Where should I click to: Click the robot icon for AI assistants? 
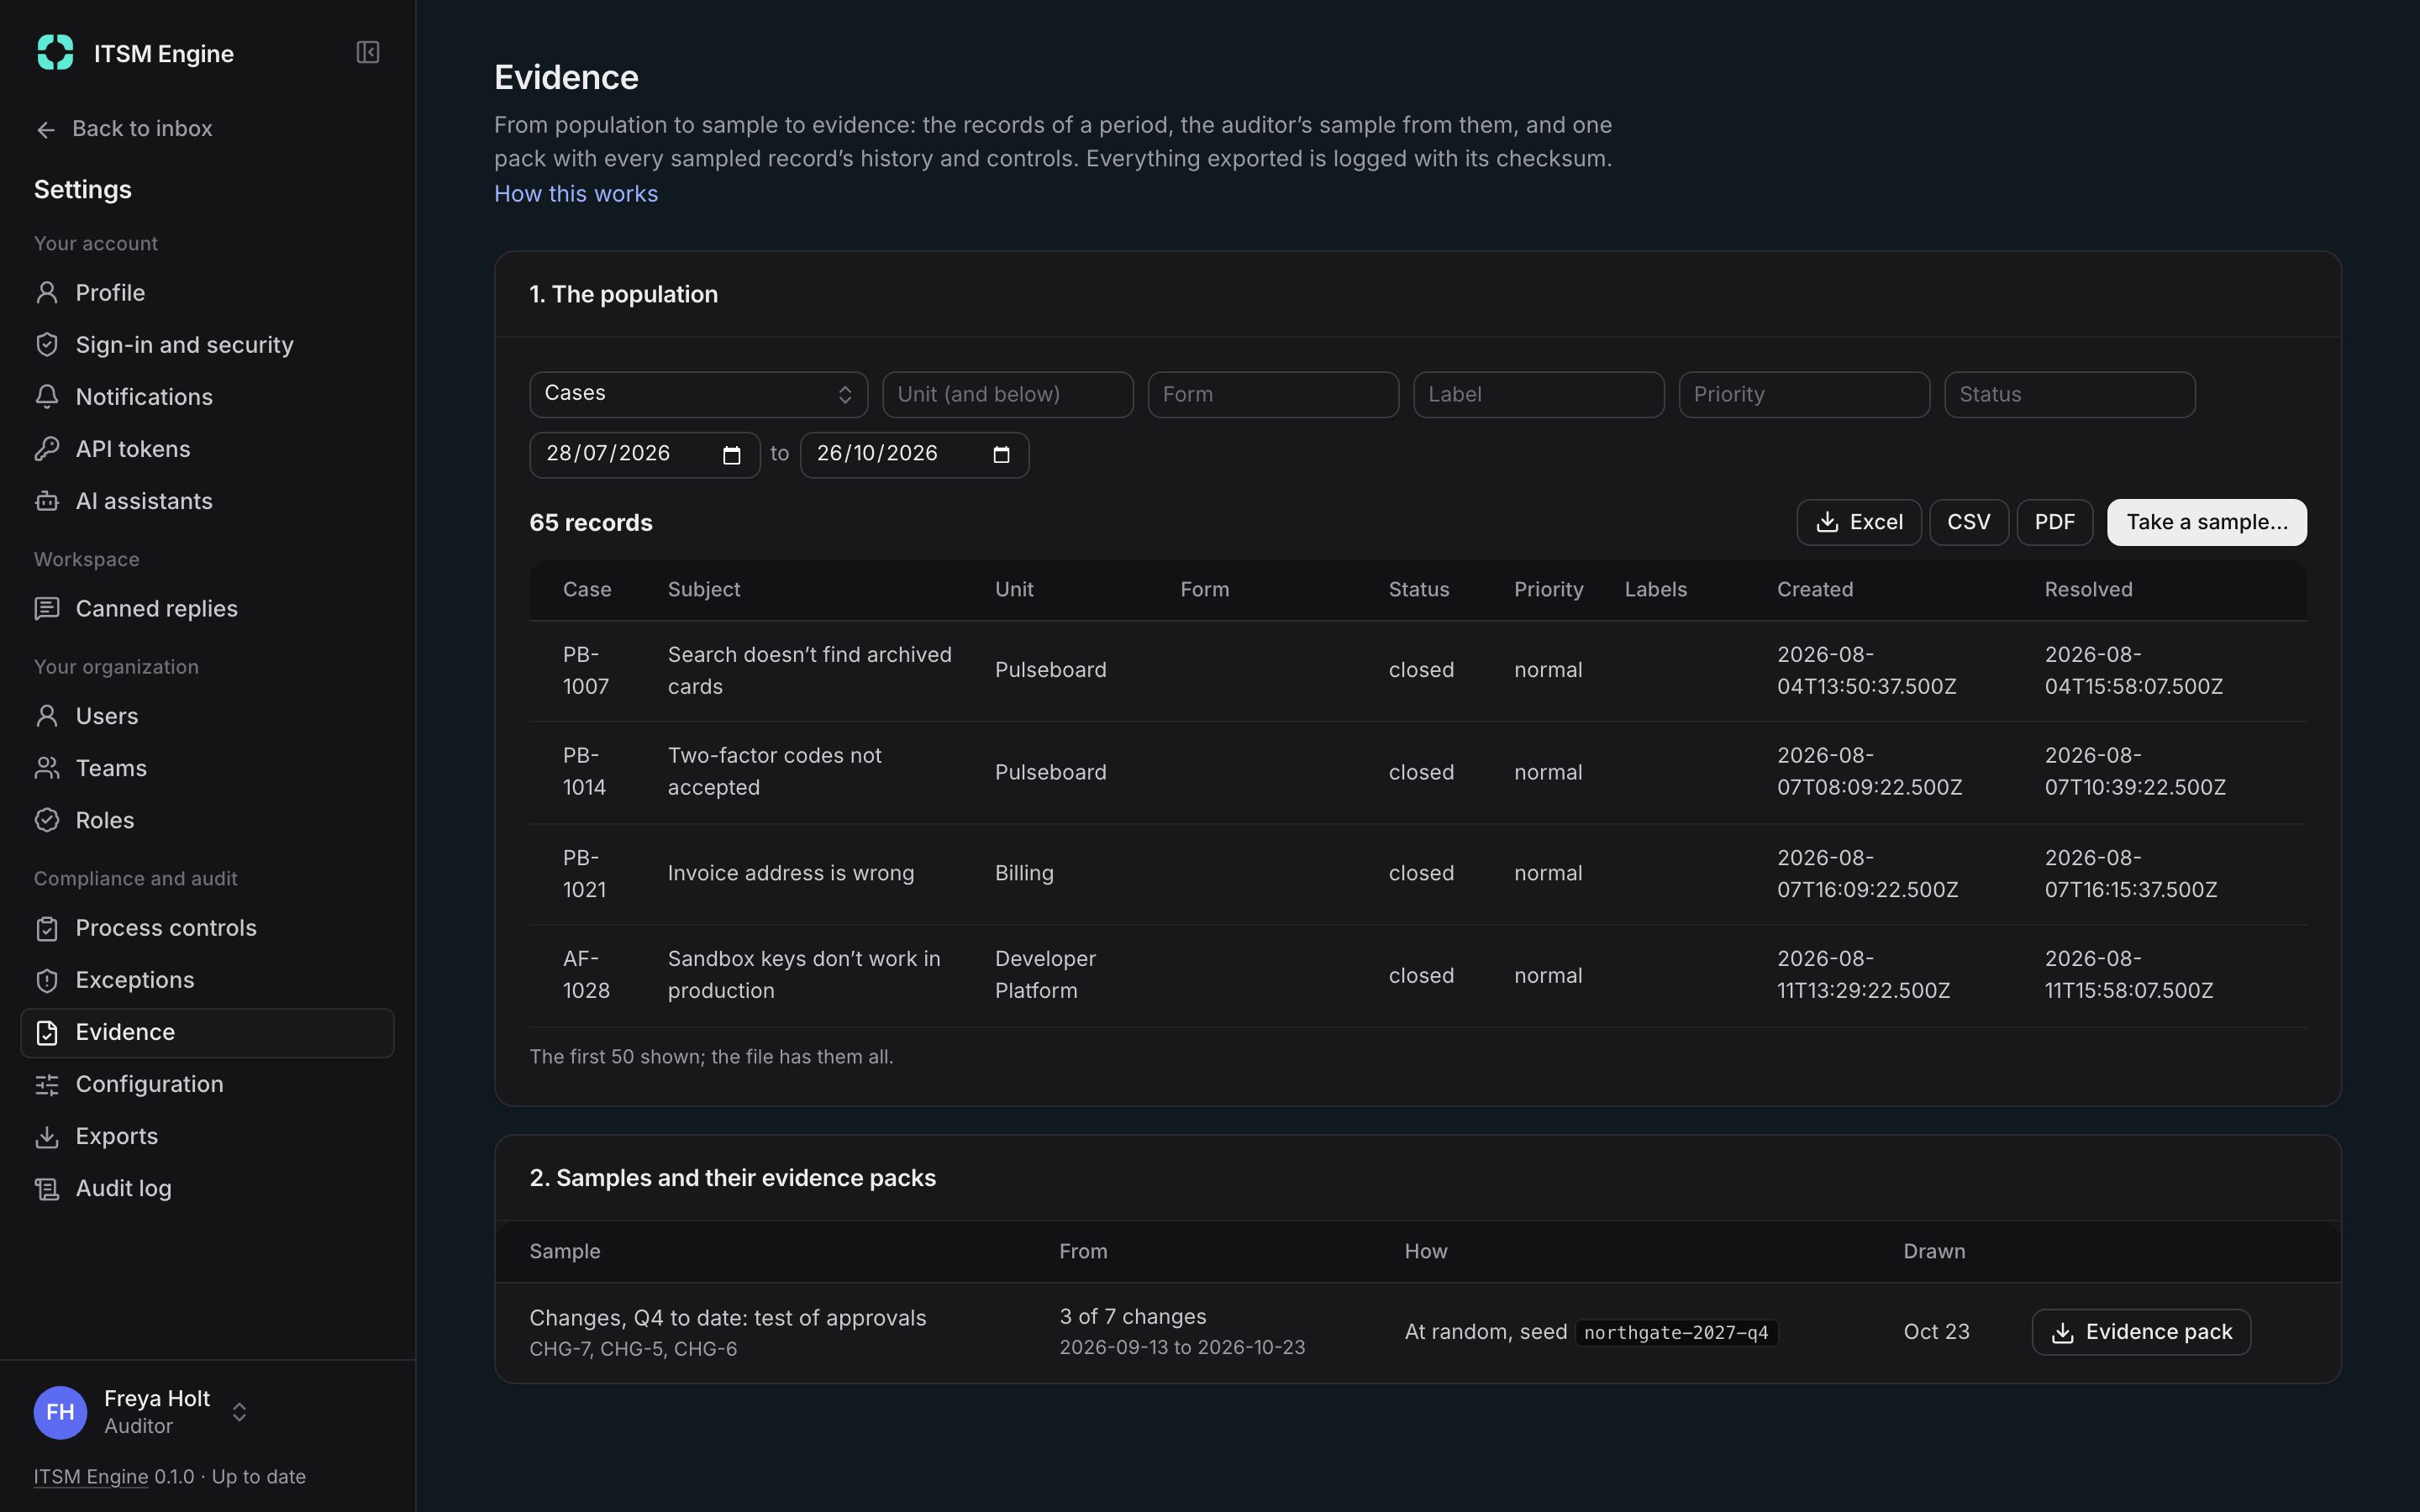pos(47,501)
